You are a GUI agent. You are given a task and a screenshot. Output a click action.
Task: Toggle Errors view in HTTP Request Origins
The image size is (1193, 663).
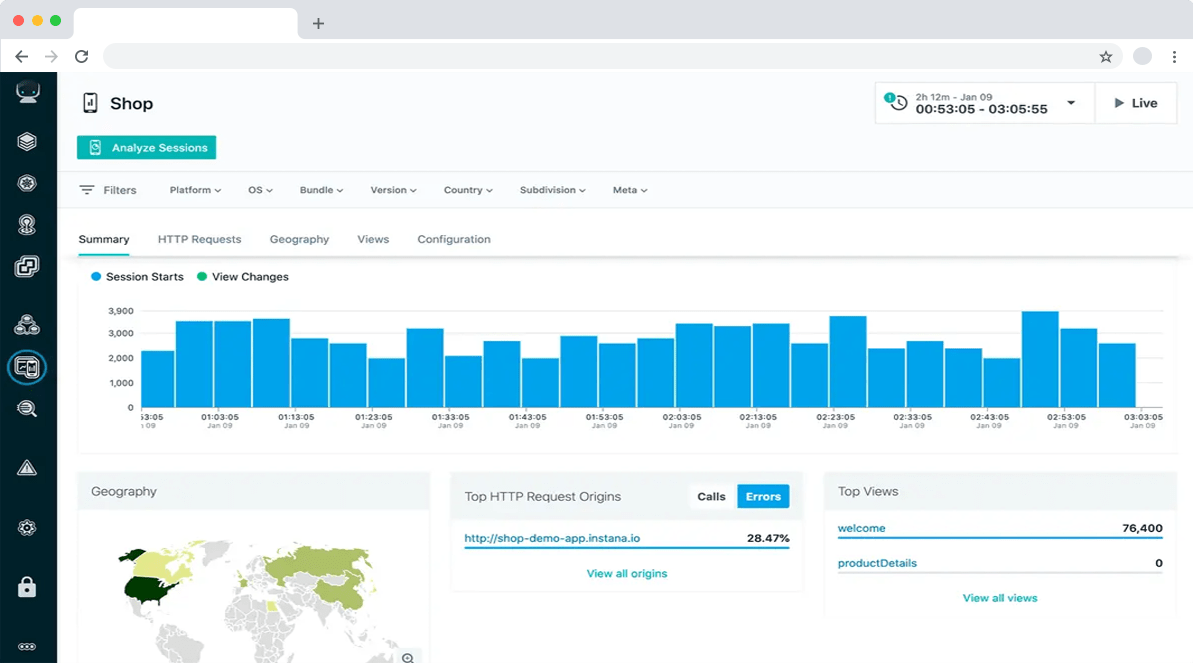click(763, 497)
